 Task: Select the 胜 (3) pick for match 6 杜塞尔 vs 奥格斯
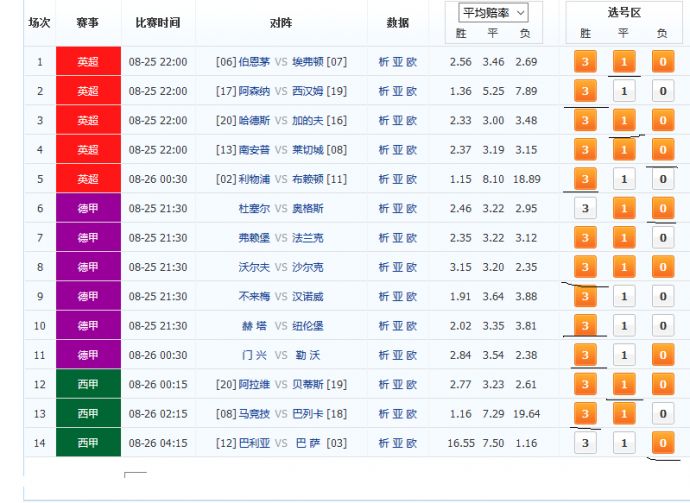[586, 209]
